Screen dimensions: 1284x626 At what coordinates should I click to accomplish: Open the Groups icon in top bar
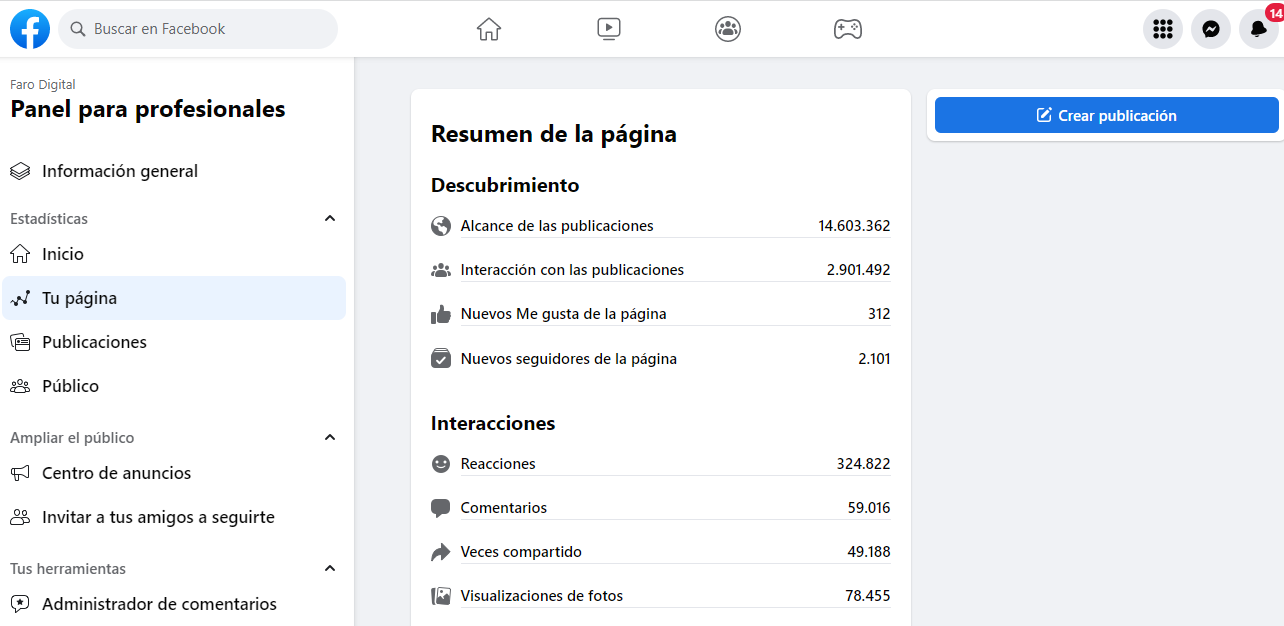pos(728,29)
